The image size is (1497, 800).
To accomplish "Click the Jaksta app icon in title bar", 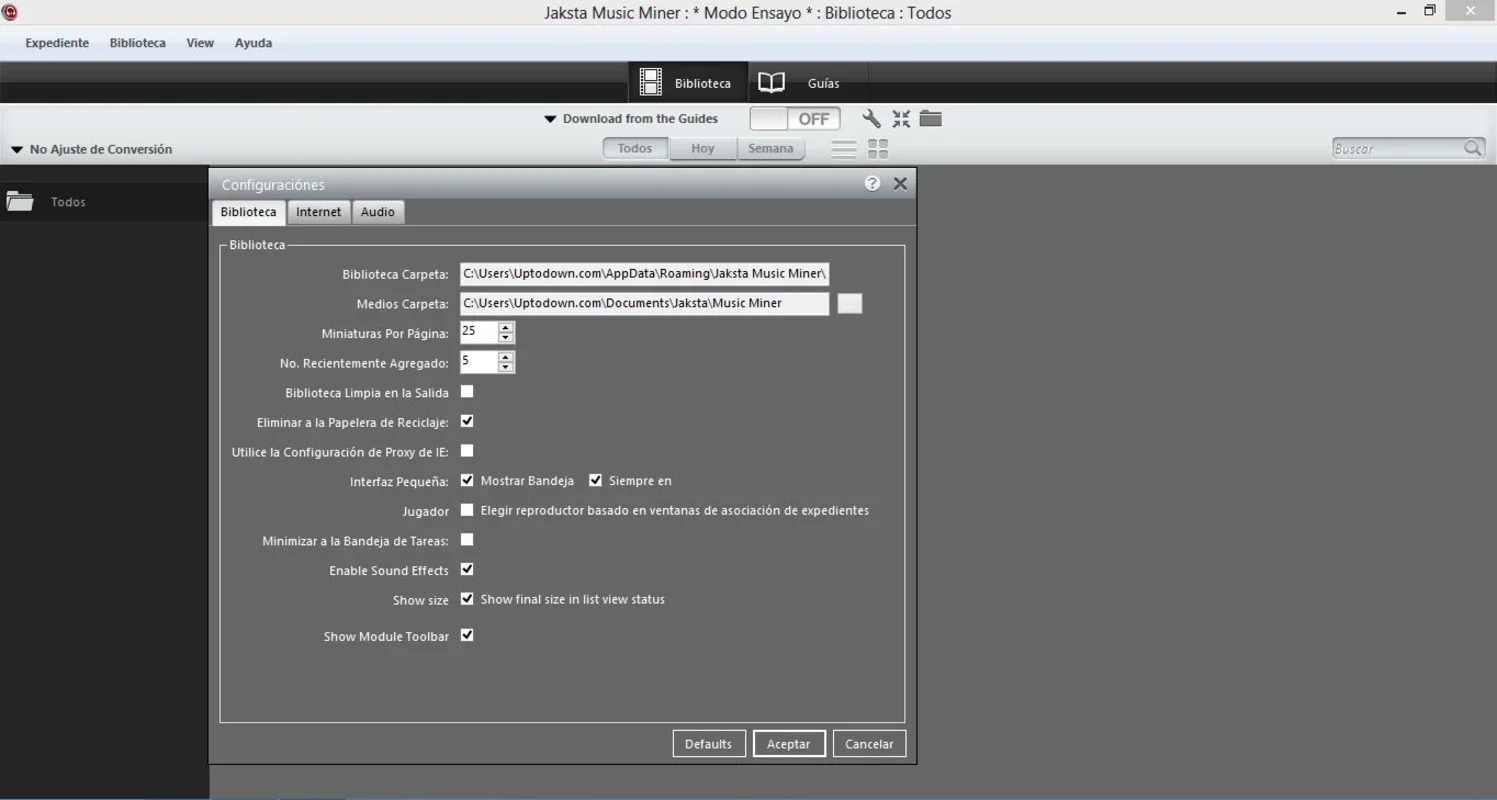I will 10,12.
